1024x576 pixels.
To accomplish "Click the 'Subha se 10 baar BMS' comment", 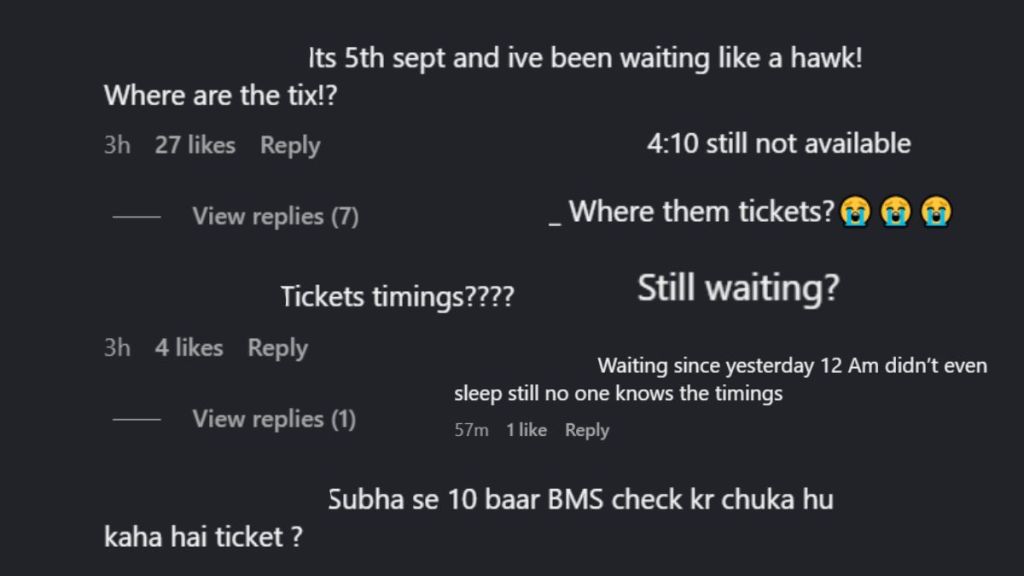I will pos(580,498).
